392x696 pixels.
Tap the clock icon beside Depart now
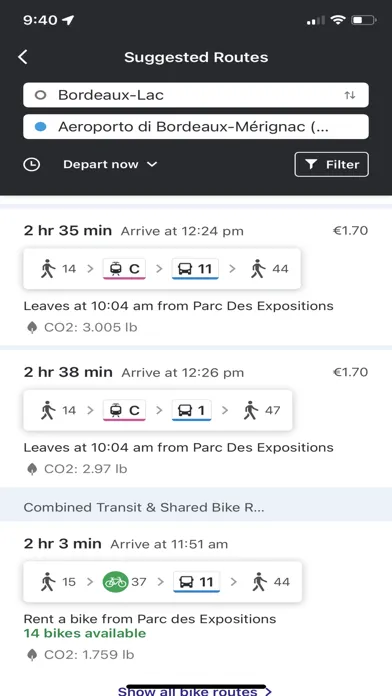[32, 165]
